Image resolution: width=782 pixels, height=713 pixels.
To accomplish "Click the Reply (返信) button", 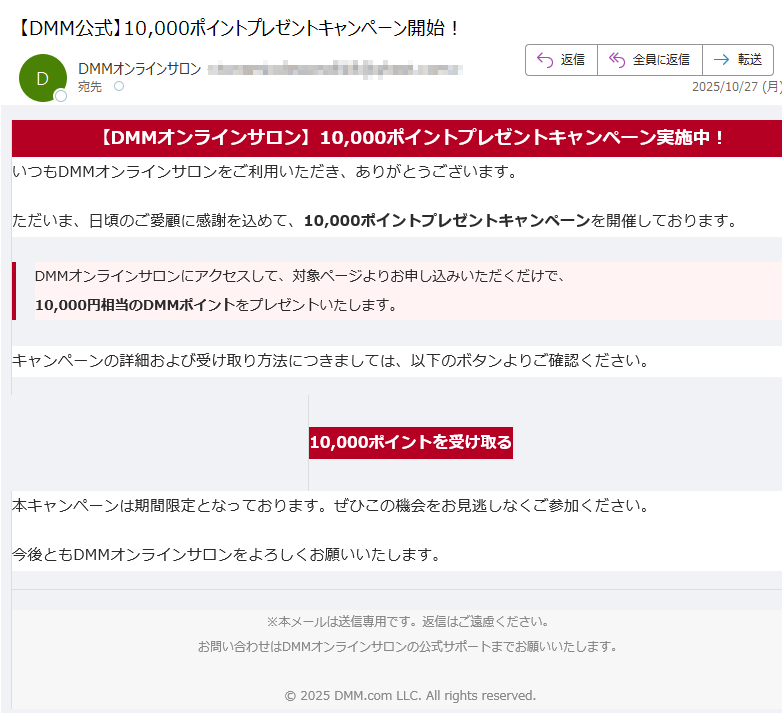I will (561, 60).
